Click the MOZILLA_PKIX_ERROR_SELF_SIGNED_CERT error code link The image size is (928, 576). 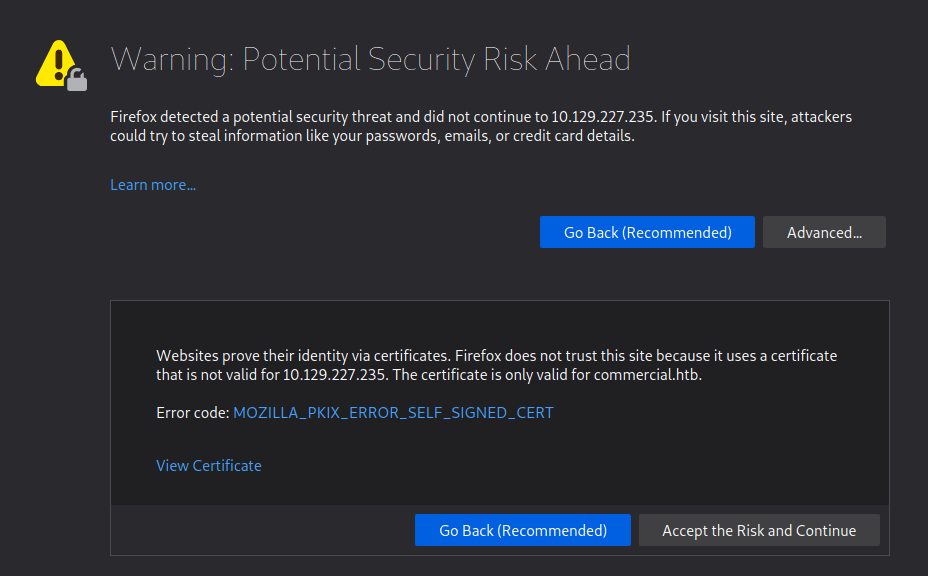(393, 412)
